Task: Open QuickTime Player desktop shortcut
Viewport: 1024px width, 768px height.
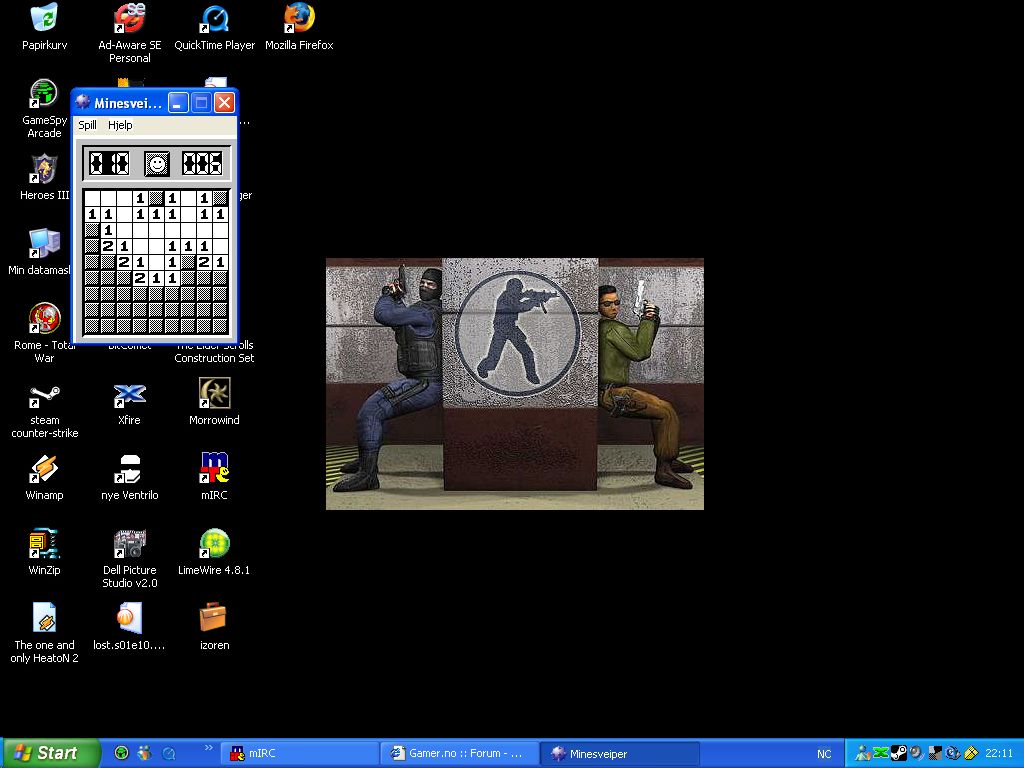Action: pyautogui.click(x=214, y=27)
